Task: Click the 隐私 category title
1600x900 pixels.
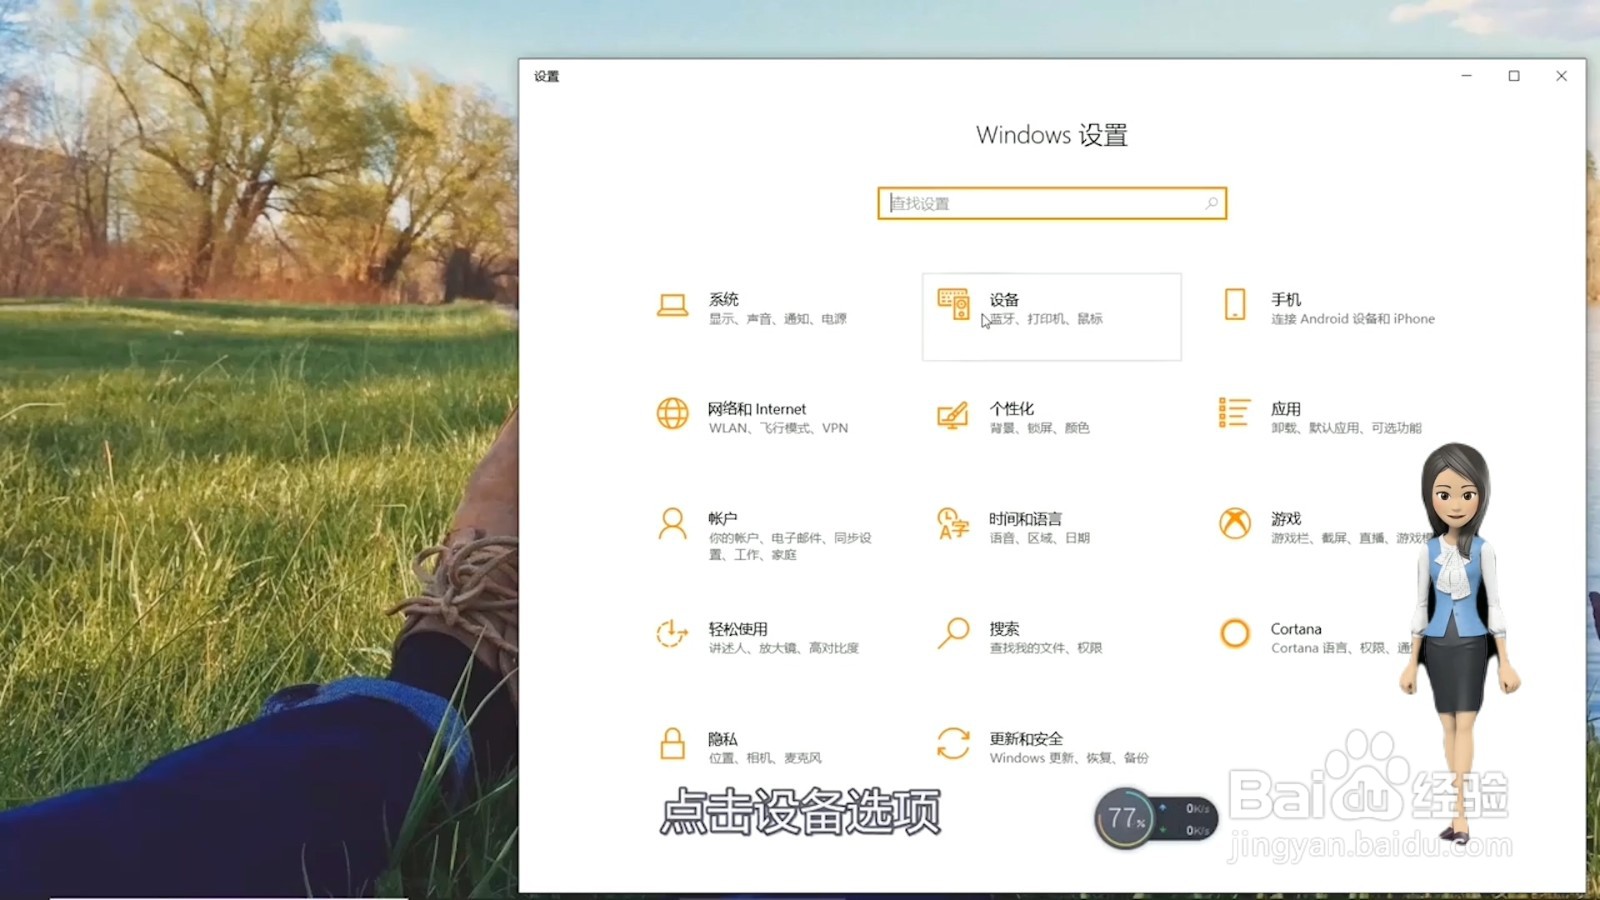Action: pyautogui.click(x=723, y=739)
